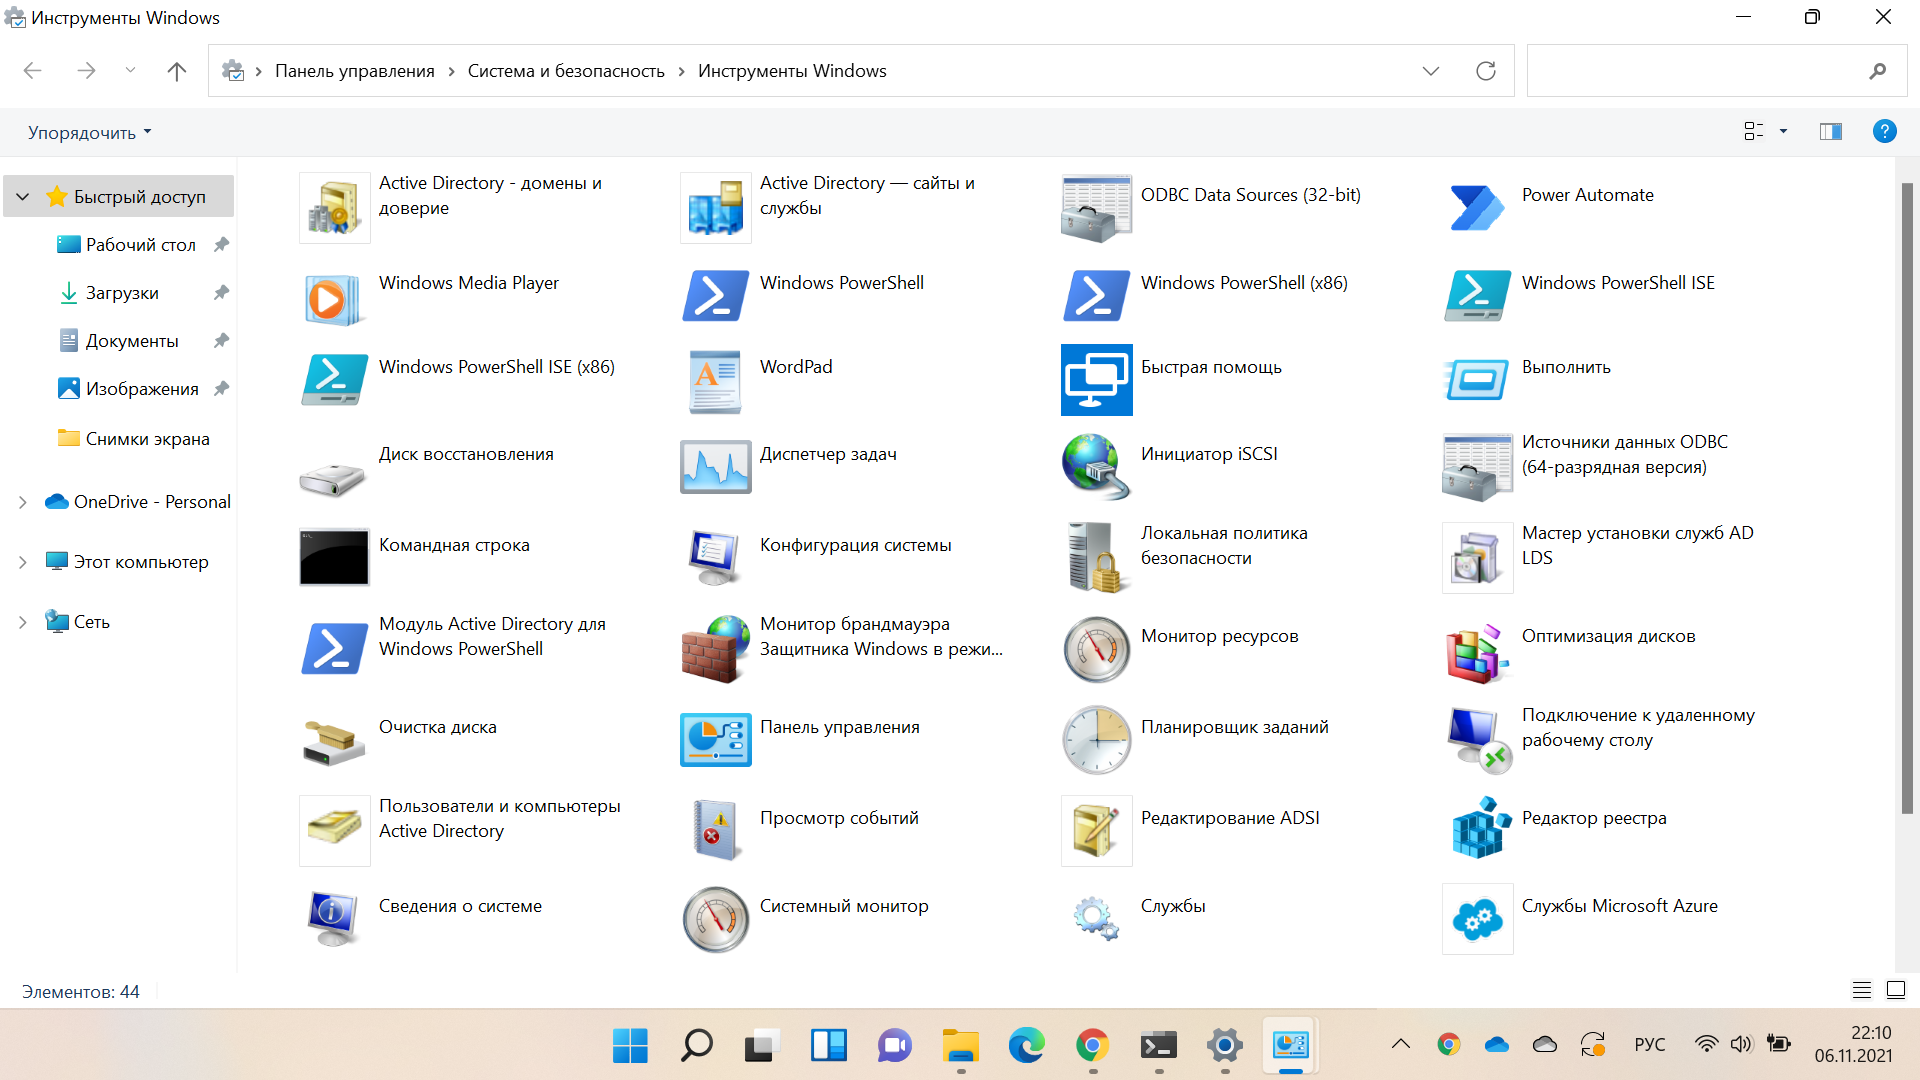Open Инициатор iSCSI icon
1920x1080 pixels.
pos(1096,467)
